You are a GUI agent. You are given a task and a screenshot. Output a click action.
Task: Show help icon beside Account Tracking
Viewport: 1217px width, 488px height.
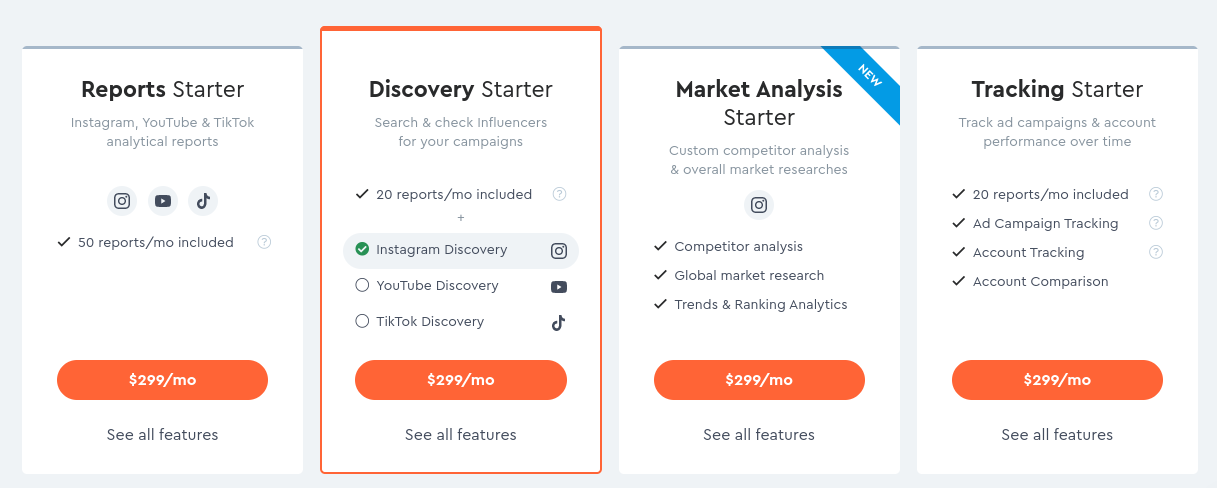[x=1156, y=252]
